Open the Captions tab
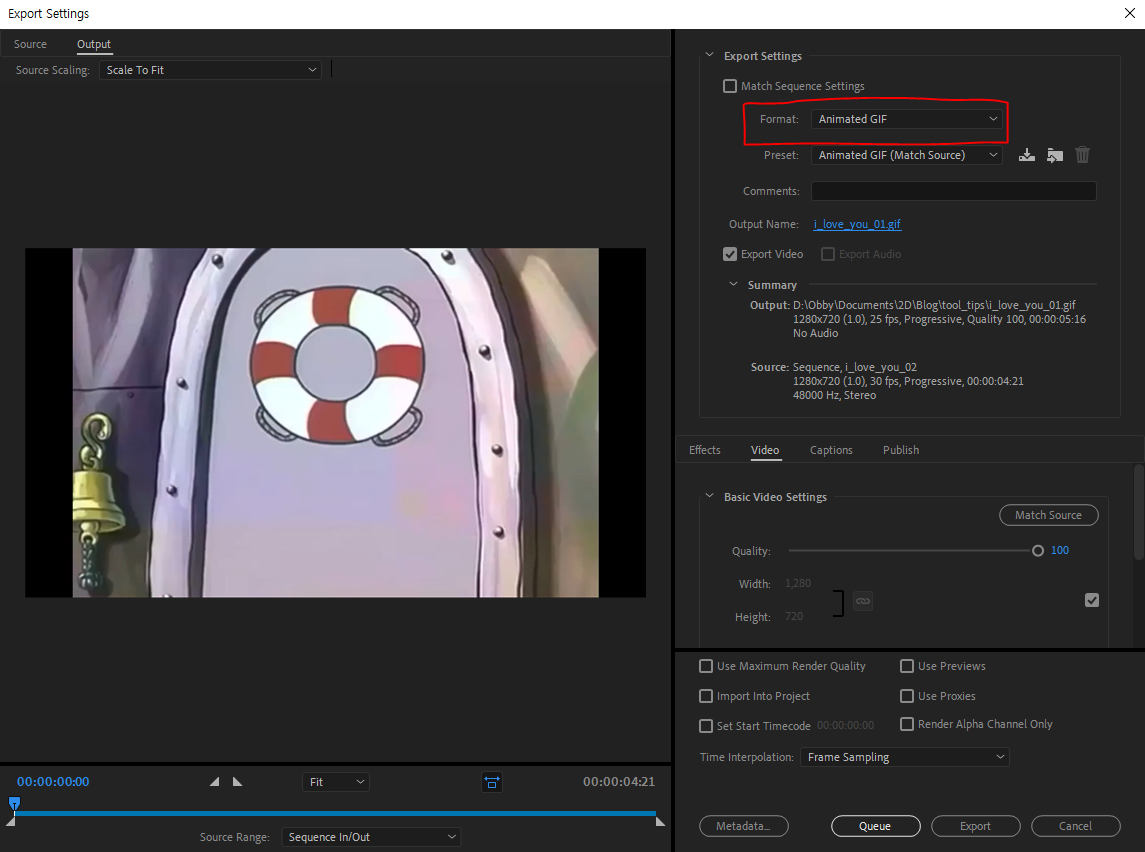Image resolution: width=1145 pixels, height=852 pixels. tap(831, 450)
